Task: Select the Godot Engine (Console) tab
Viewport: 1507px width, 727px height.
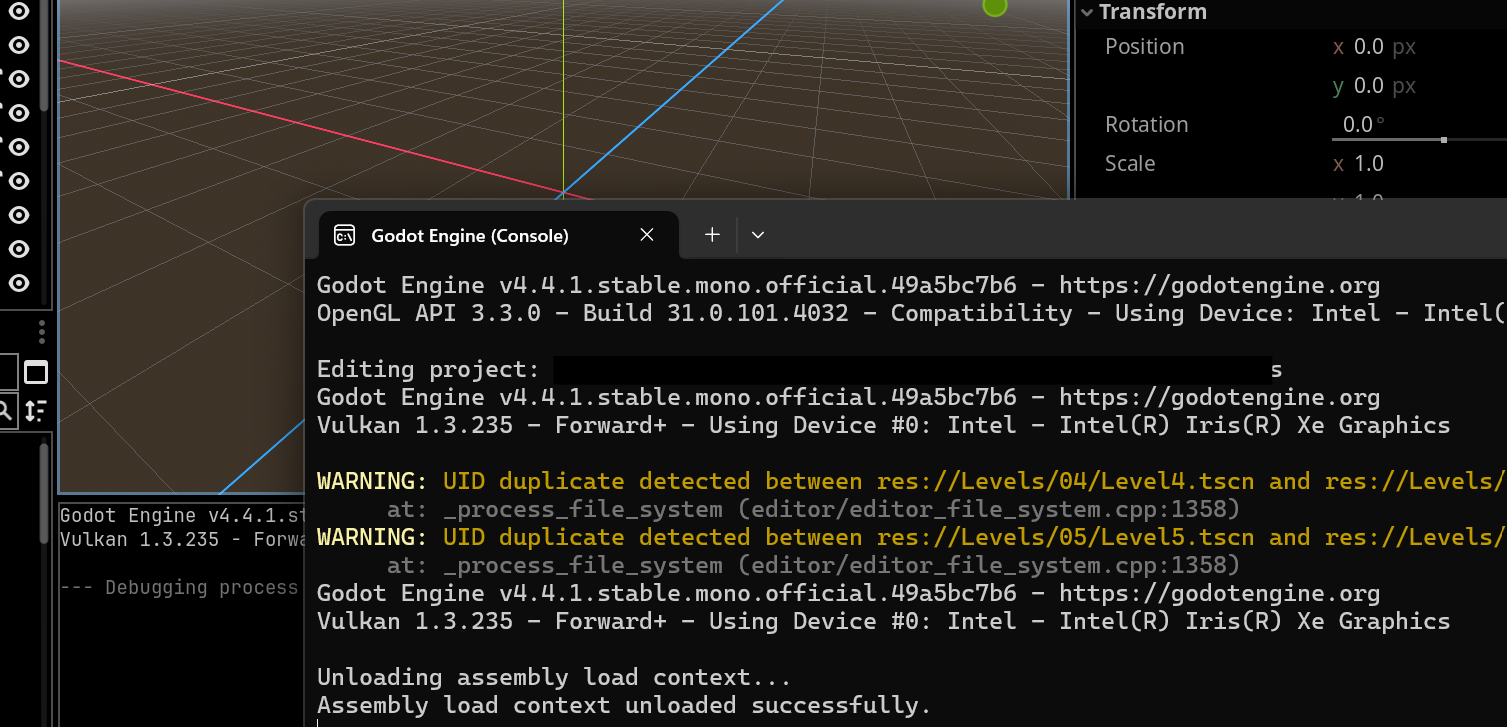Action: [x=499, y=236]
